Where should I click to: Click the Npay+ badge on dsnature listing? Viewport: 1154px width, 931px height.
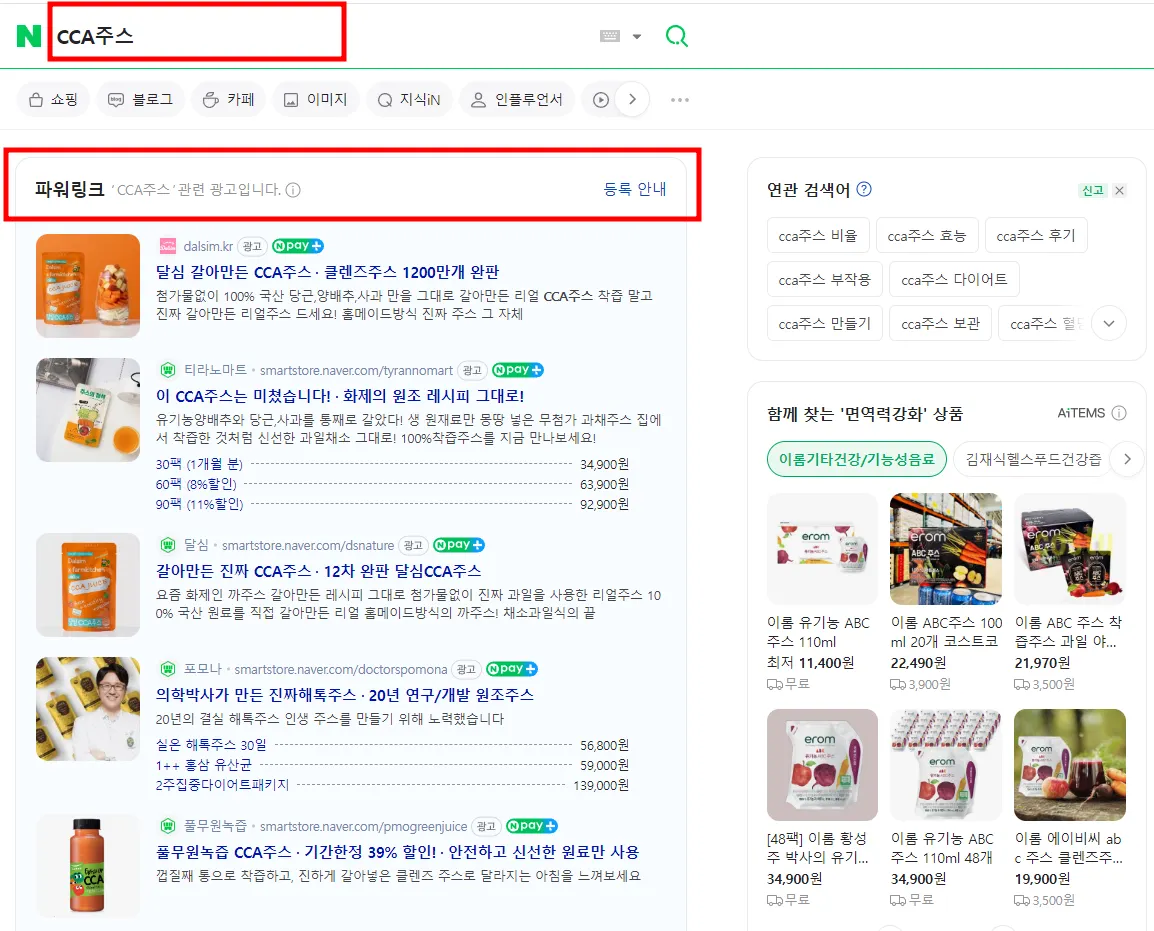click(x=459, y=545)
